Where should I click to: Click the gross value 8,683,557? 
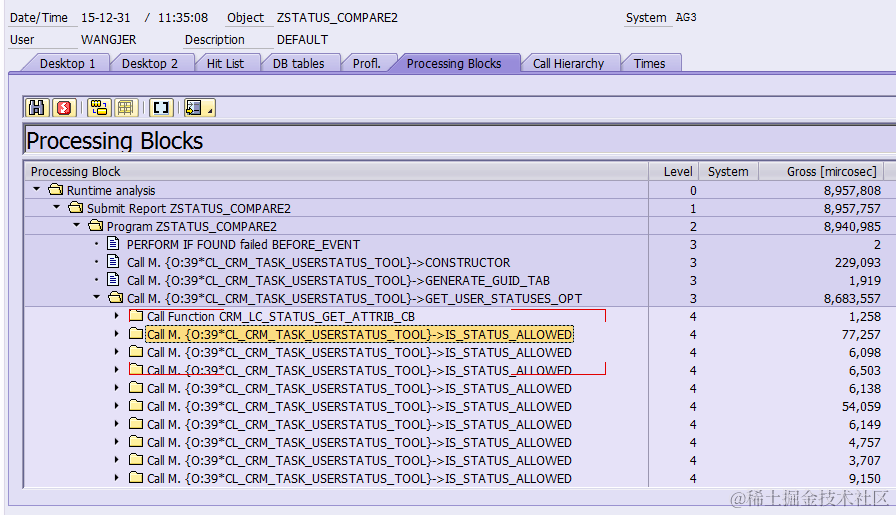click(x=852, y=298)
